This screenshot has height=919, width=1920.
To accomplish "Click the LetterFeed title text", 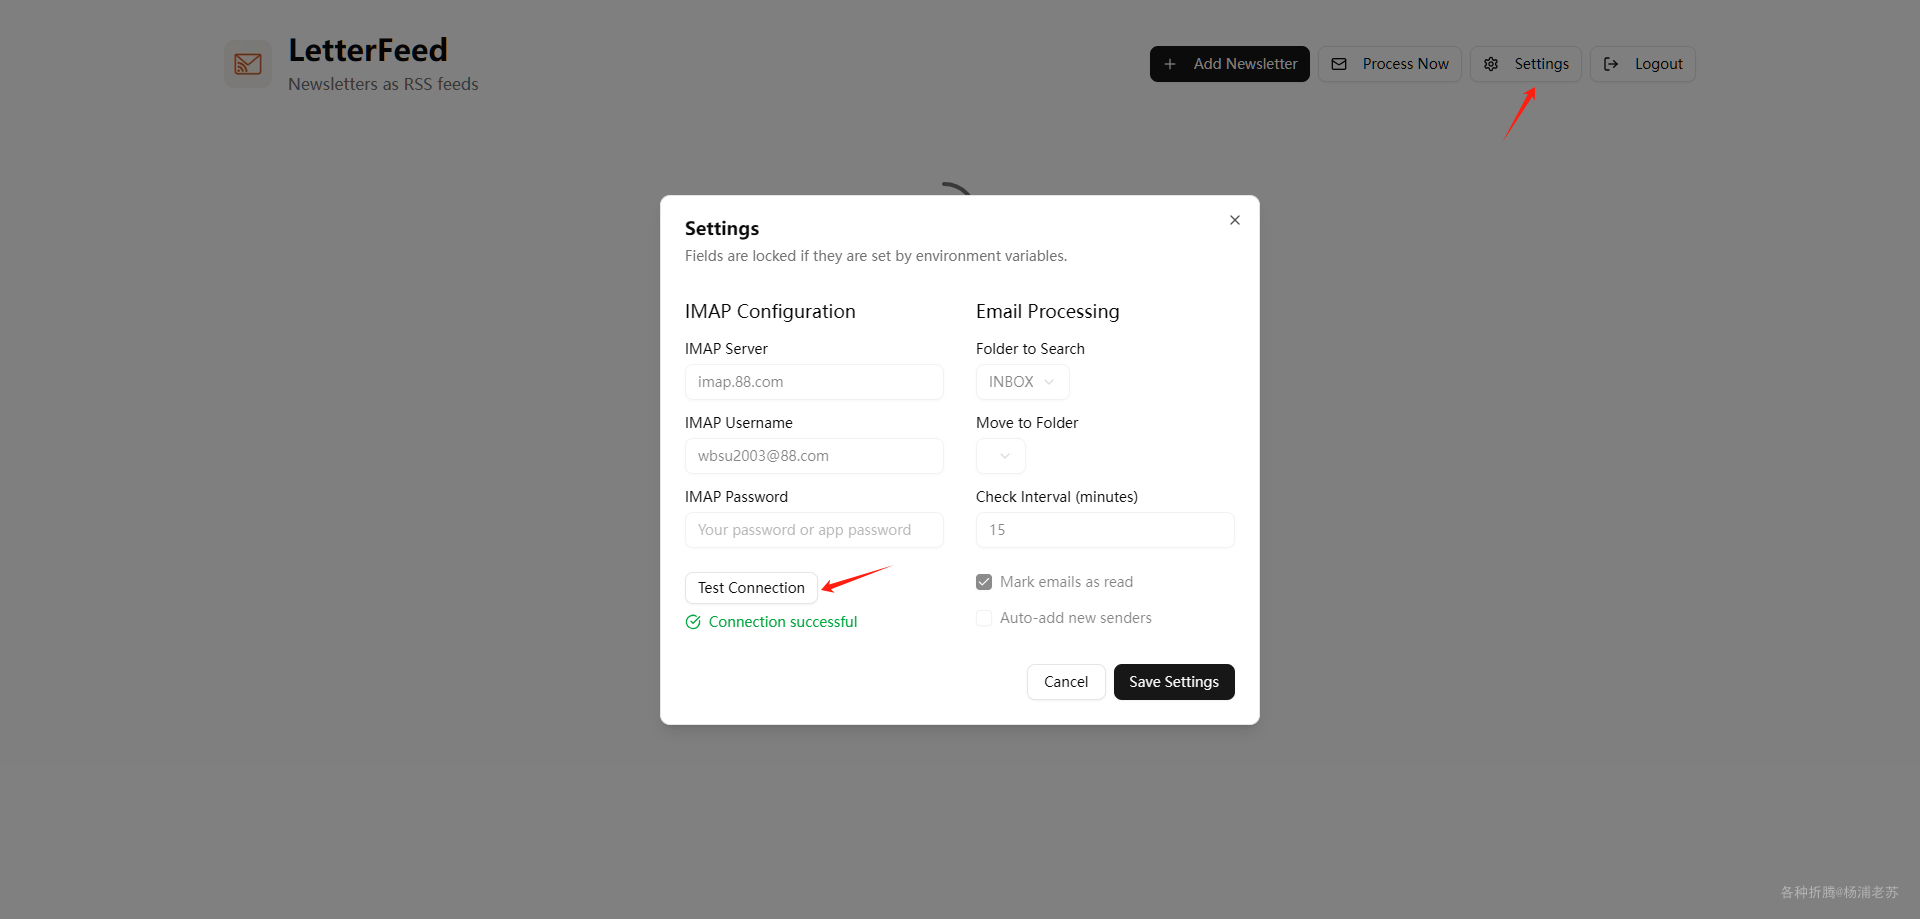I will click(x=368, y=50).
